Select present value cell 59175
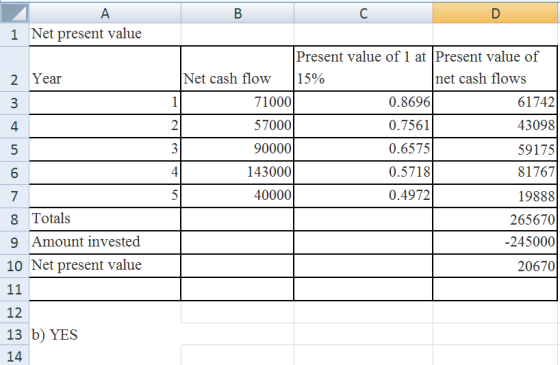The image size is (560, 365). (495, 149)
